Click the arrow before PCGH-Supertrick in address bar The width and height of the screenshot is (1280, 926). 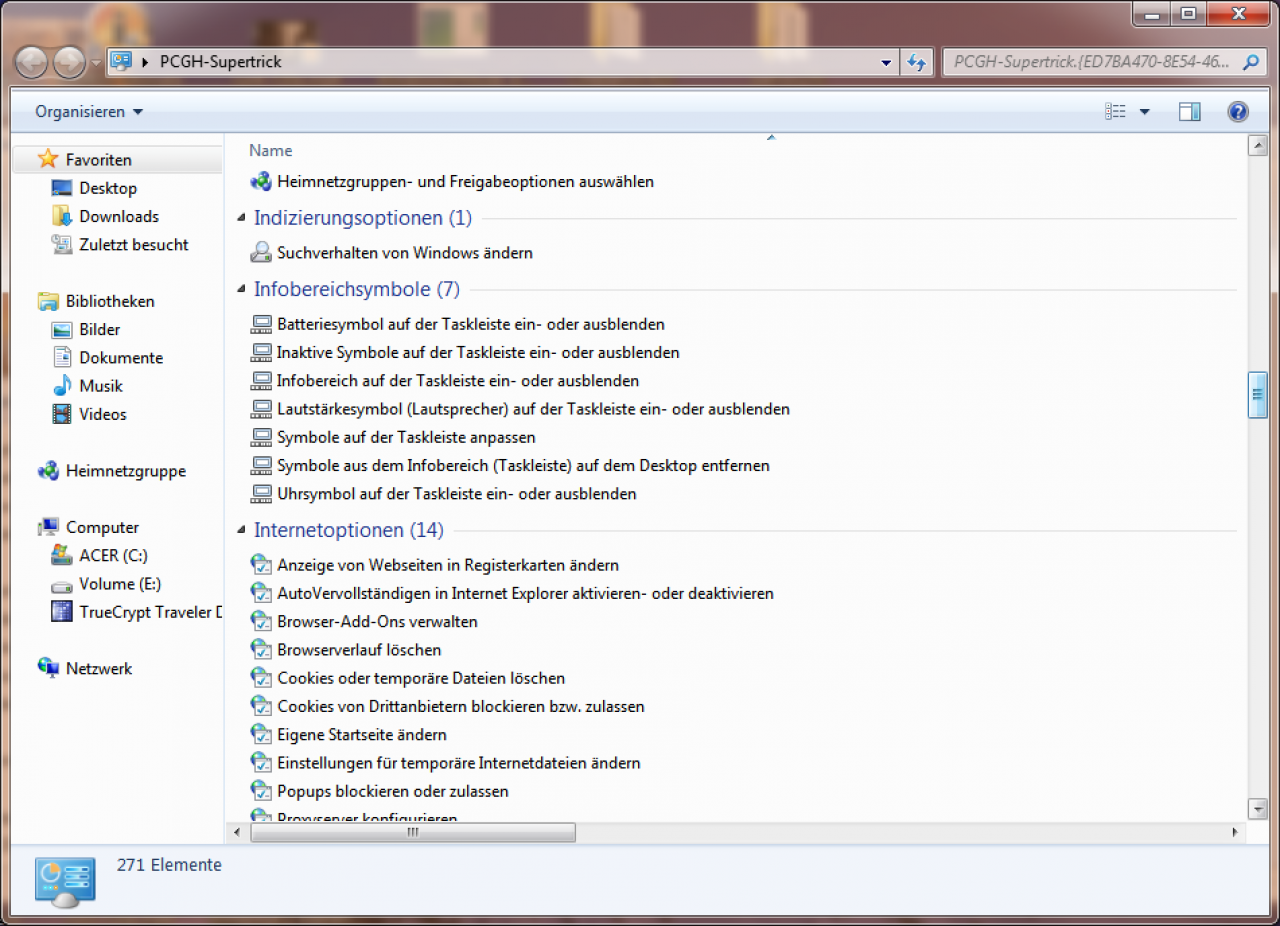[147, 62]
